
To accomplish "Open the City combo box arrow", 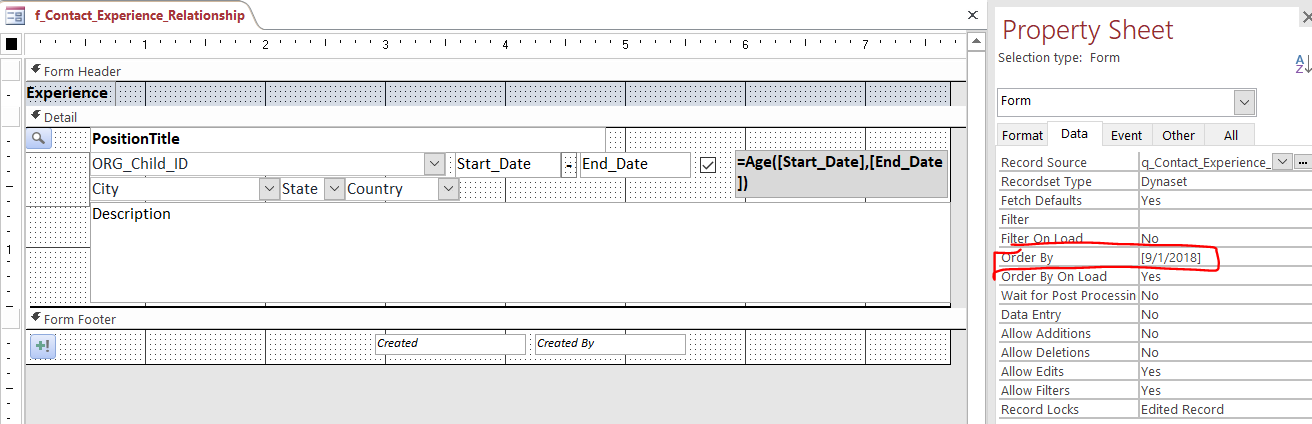I will tap(269, 189).
